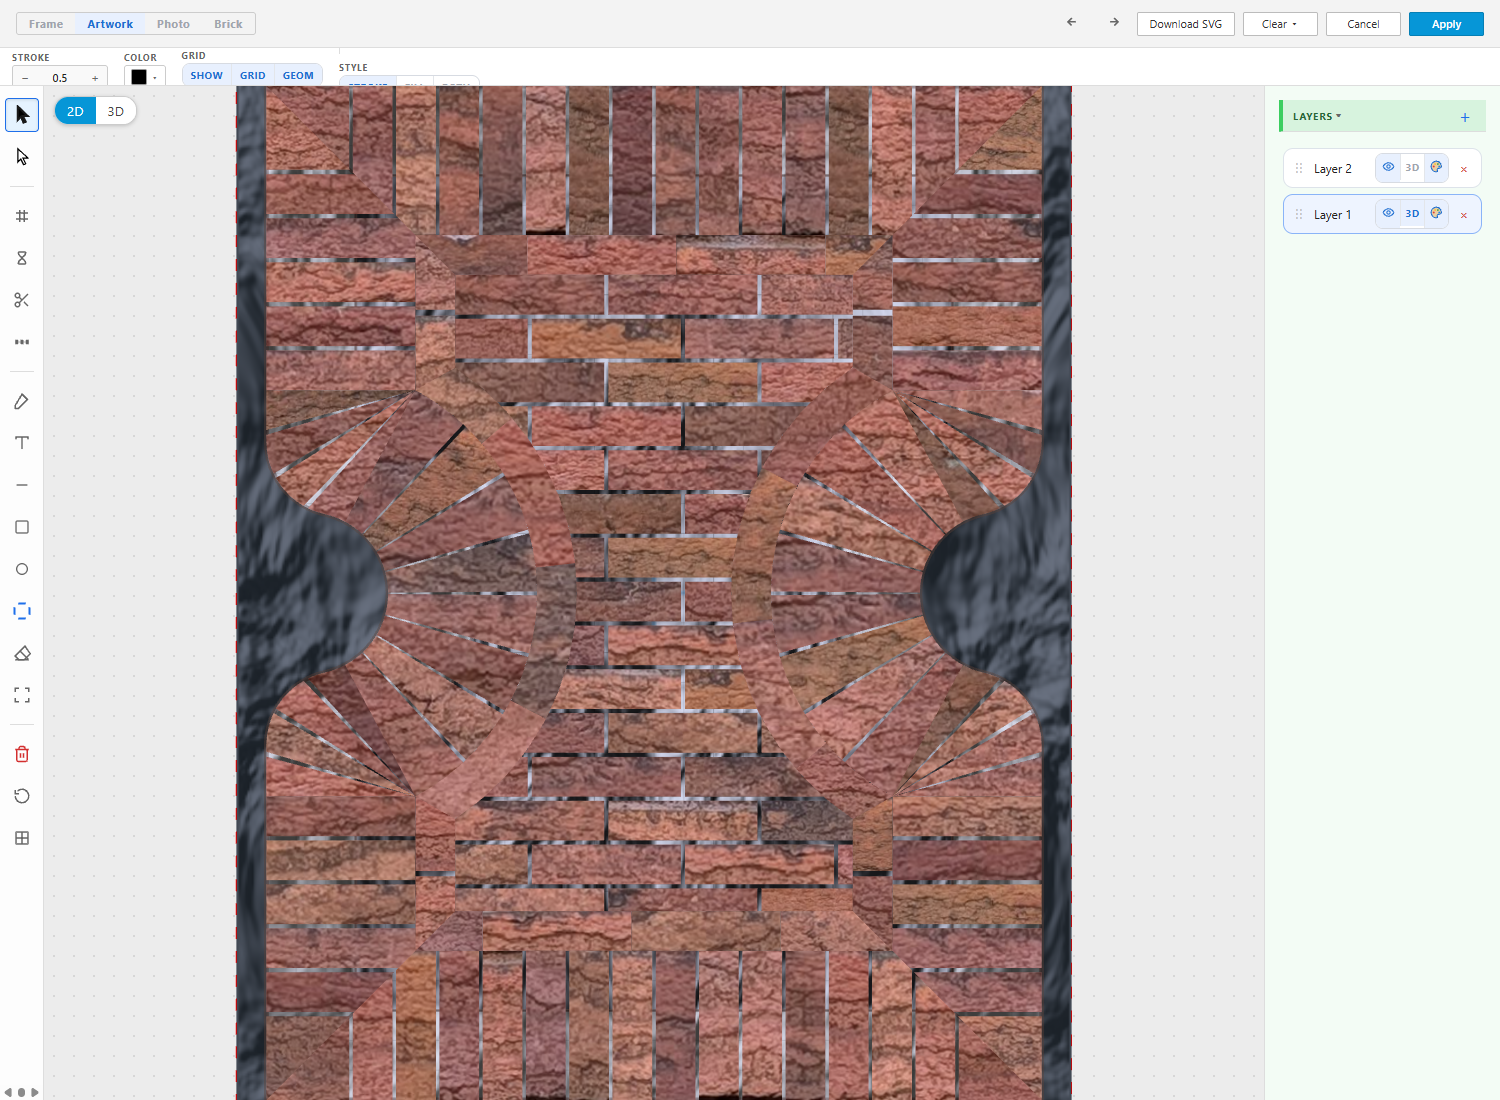
Task: Toggle the grid SHOW option
Action: [x=206, y=76]
